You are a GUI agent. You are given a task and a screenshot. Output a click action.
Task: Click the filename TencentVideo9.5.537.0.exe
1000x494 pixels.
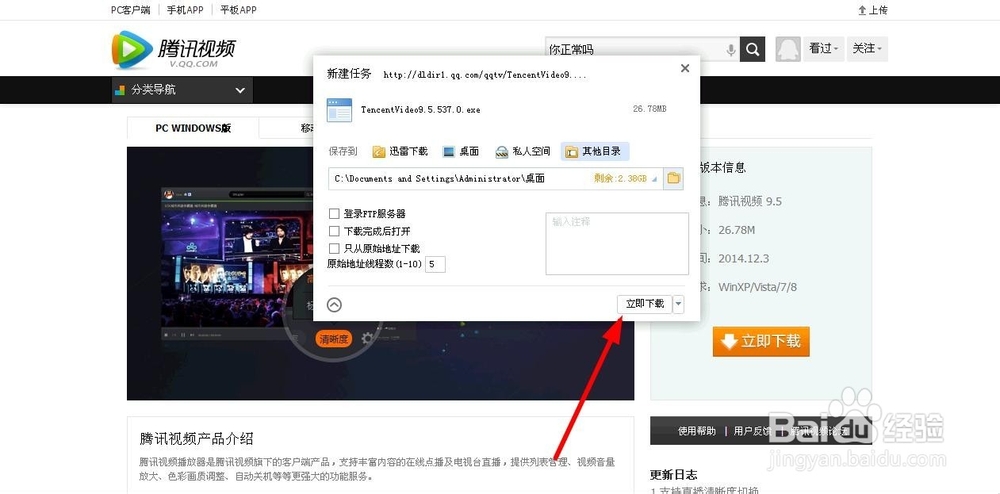420,110
